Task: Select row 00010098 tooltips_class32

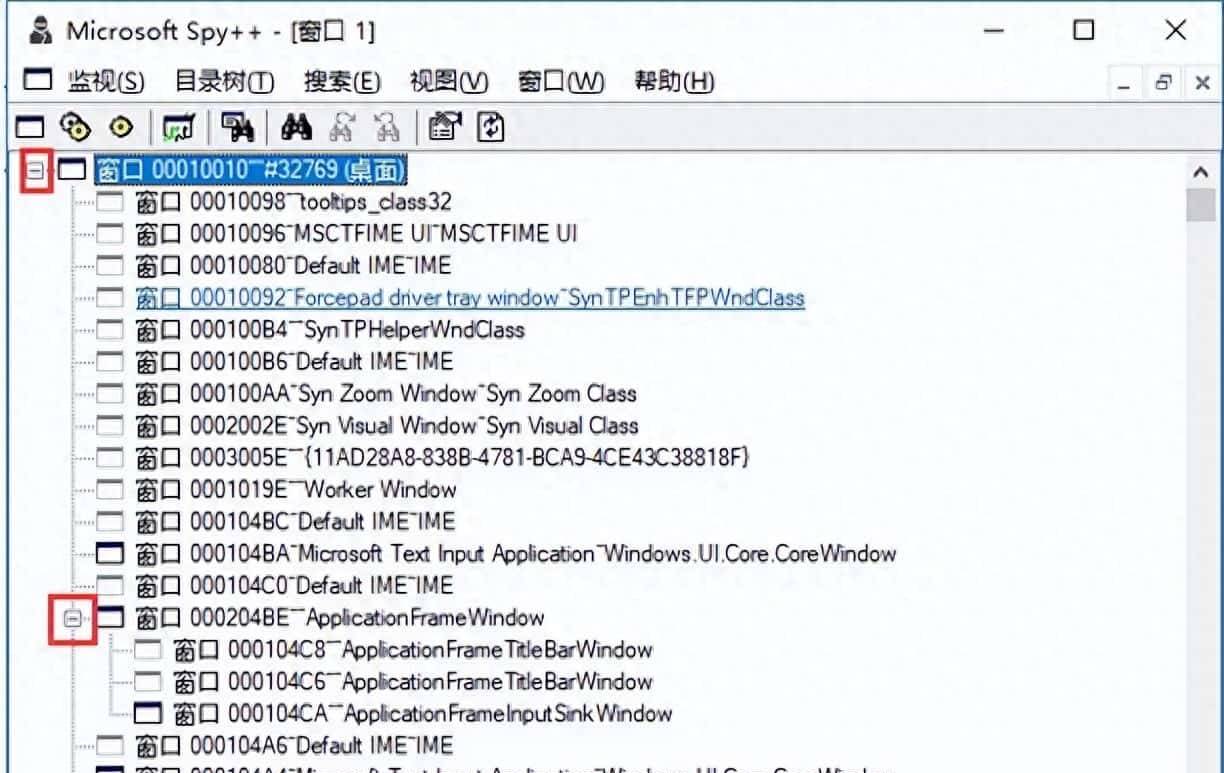Action: point(292,203)
